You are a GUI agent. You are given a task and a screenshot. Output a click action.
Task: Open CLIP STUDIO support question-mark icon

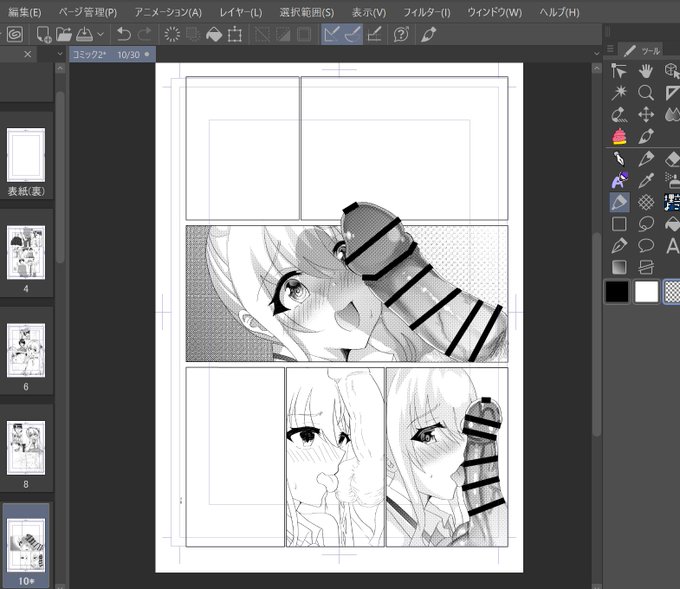[x=401, y=34]
